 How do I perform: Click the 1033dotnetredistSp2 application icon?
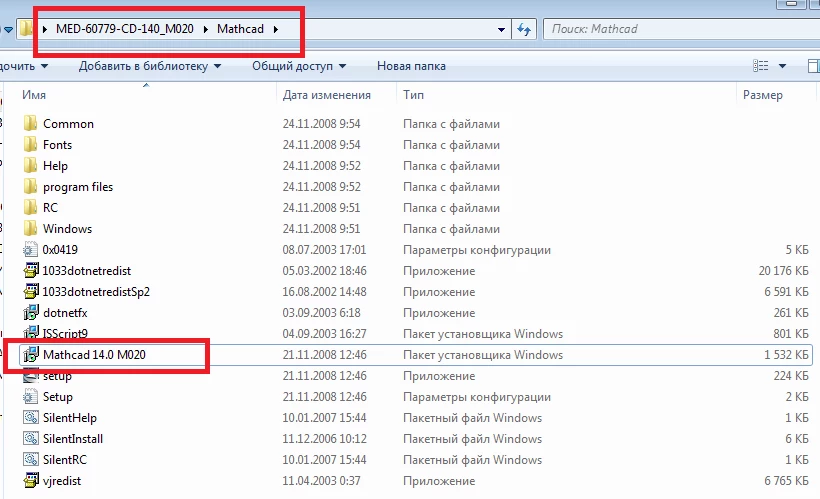(x=31, y=291)
